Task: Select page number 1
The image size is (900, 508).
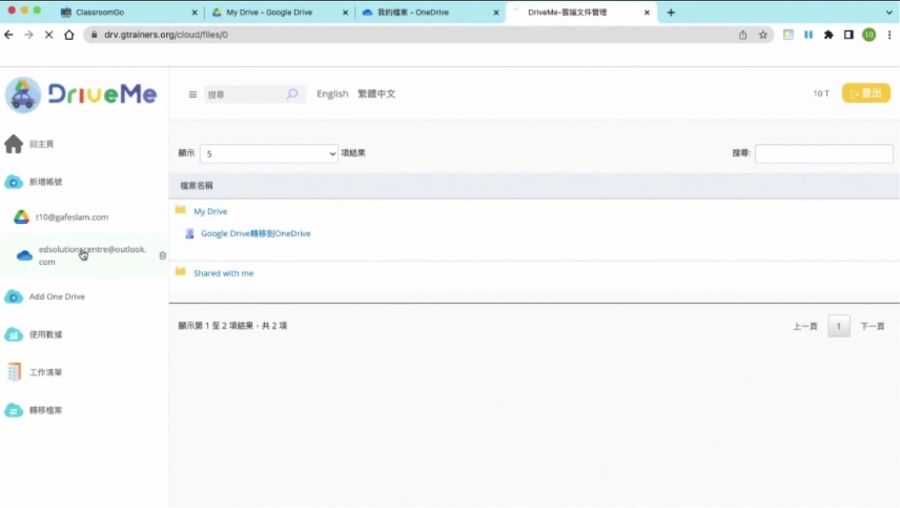Action: pyautogui.click(x=839, y=326)
